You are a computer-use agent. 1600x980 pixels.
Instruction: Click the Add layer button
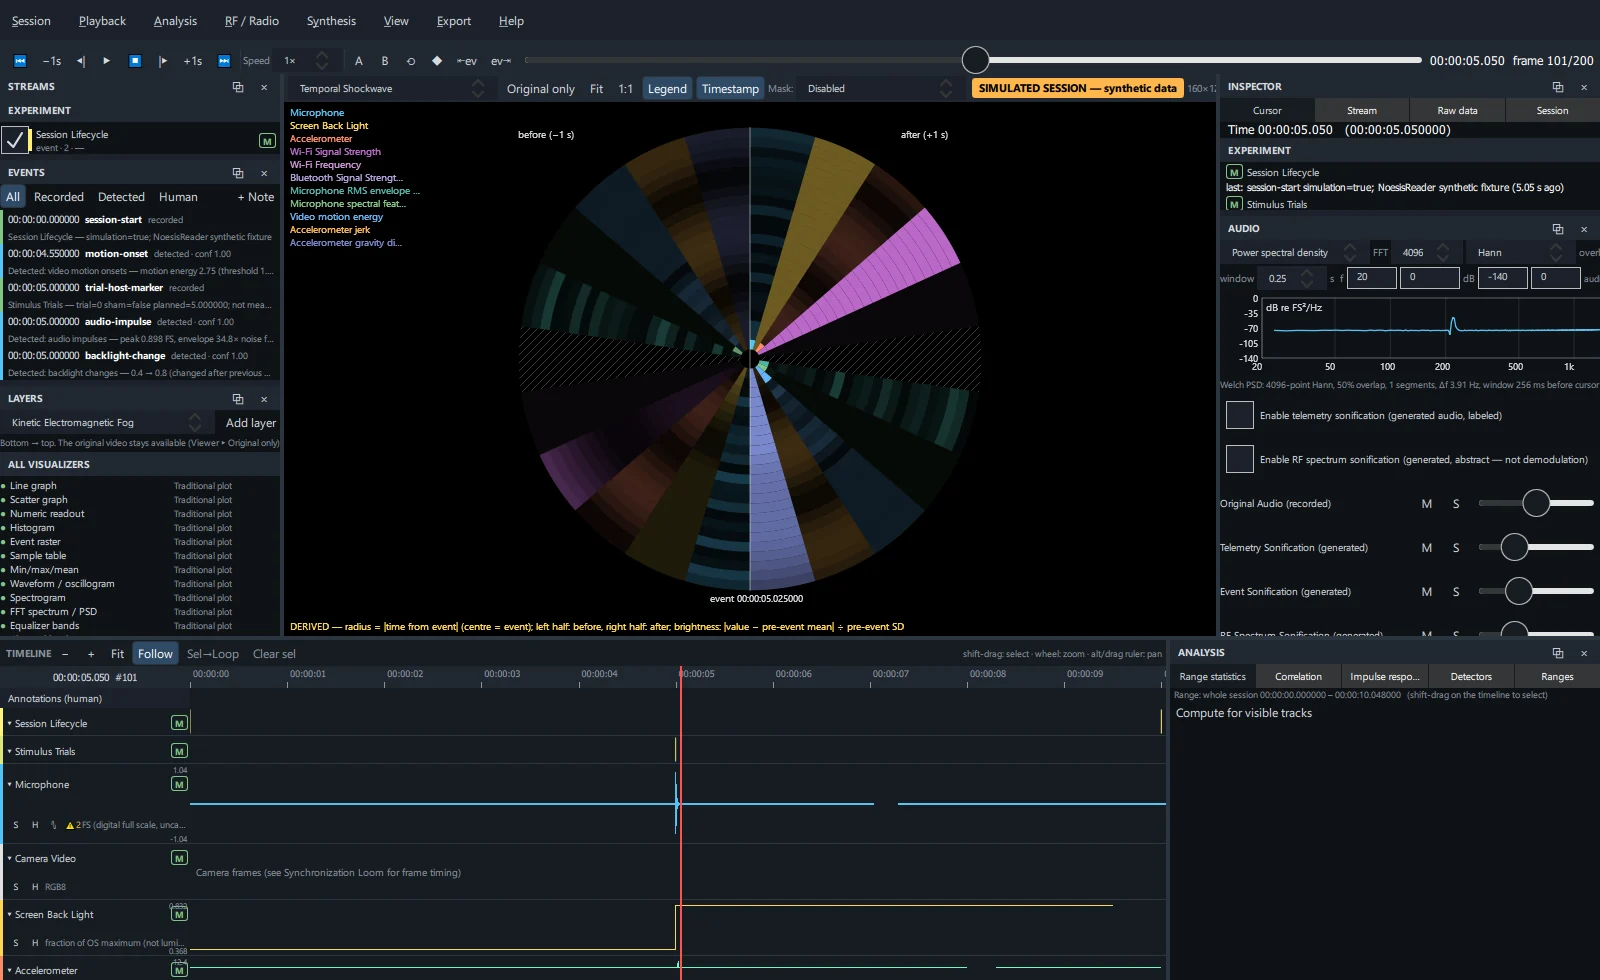point(250,423)
